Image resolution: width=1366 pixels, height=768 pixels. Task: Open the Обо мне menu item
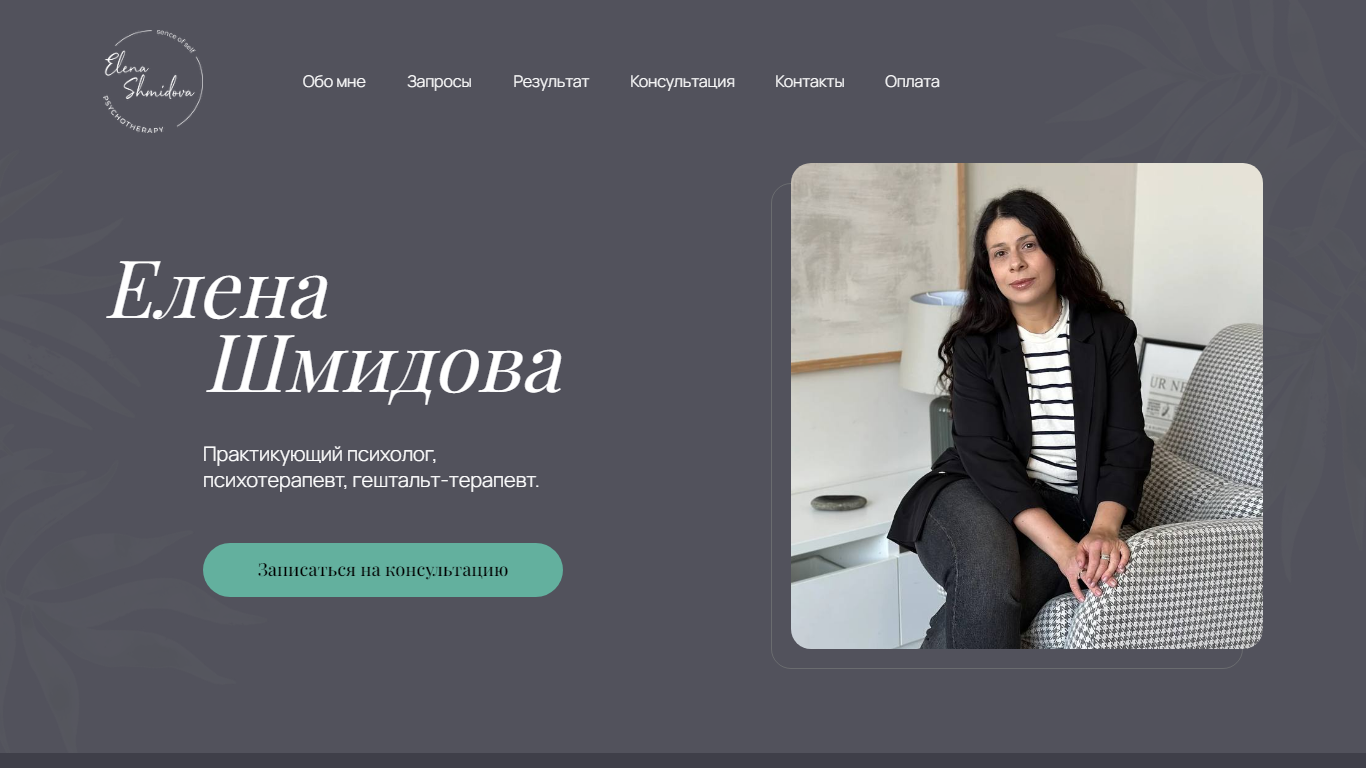click(x=334, y=82)
